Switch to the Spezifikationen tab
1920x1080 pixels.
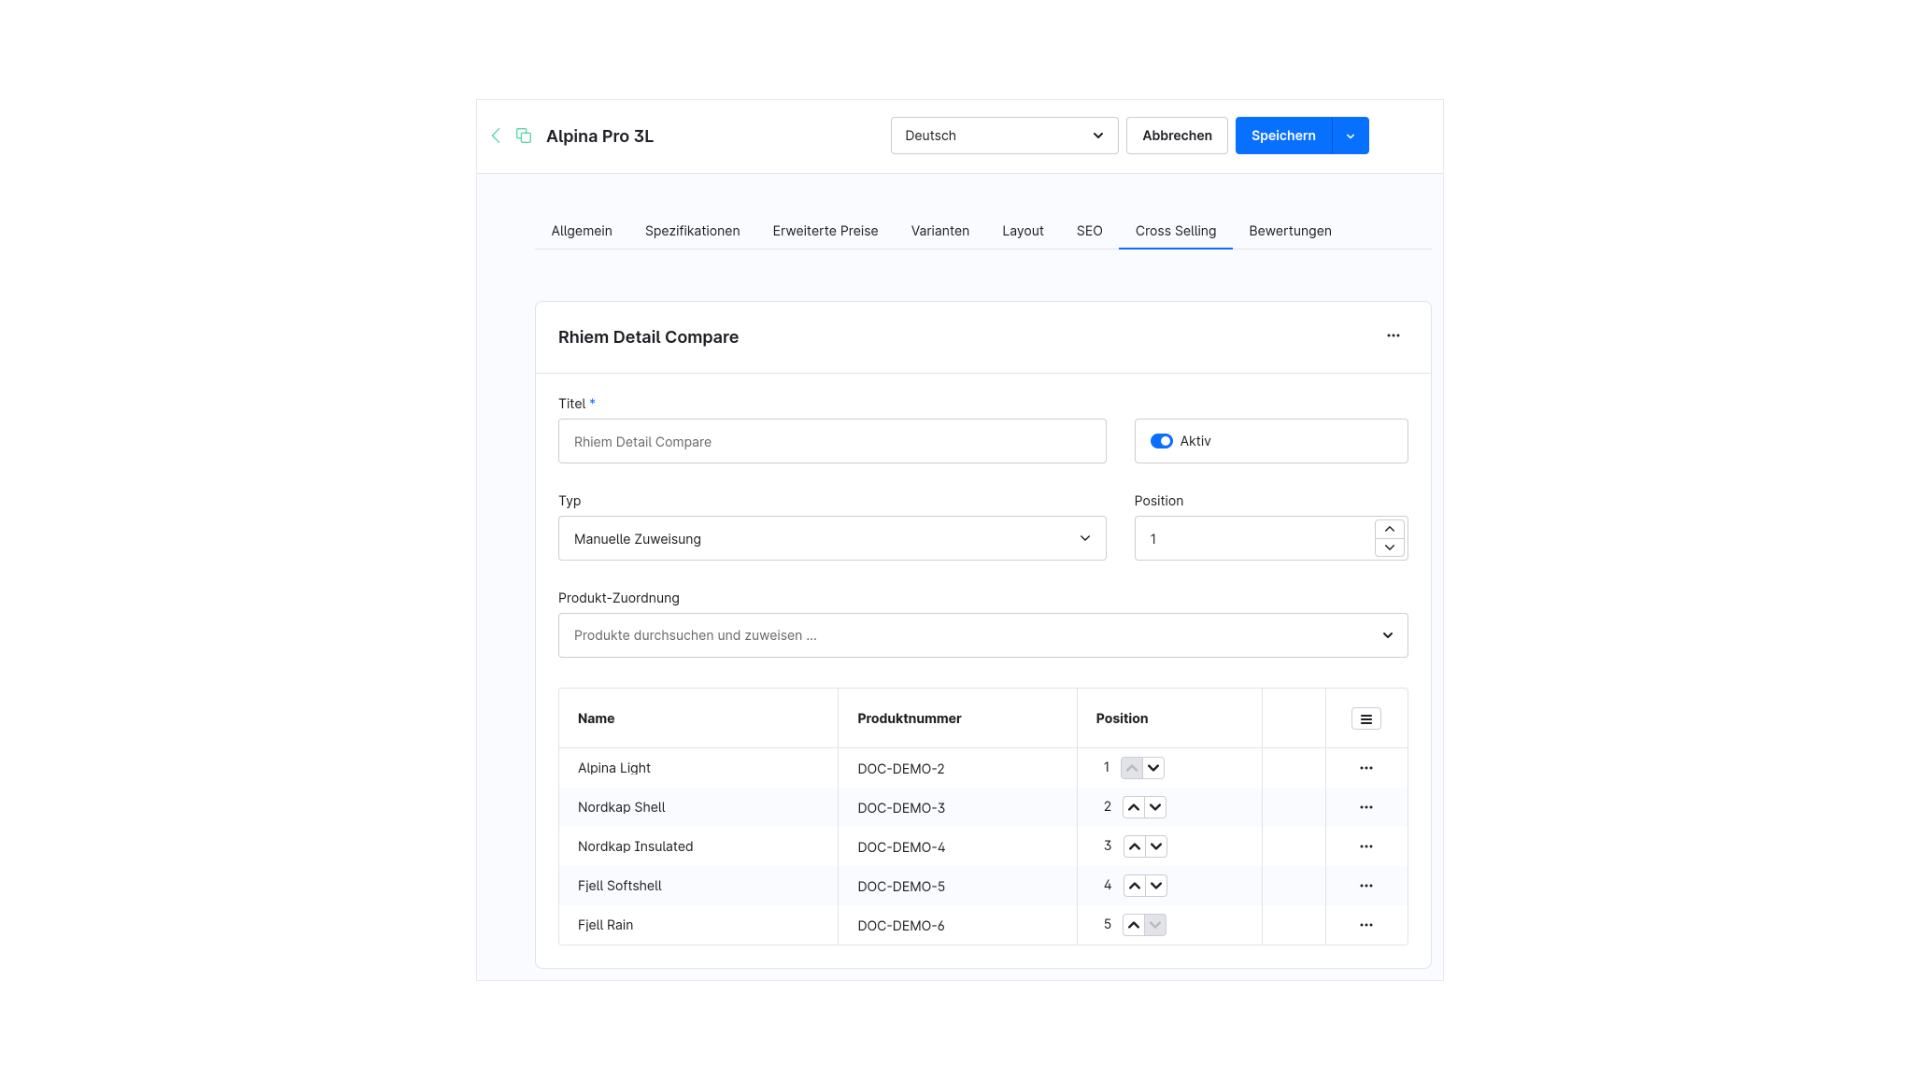[692, 231]
